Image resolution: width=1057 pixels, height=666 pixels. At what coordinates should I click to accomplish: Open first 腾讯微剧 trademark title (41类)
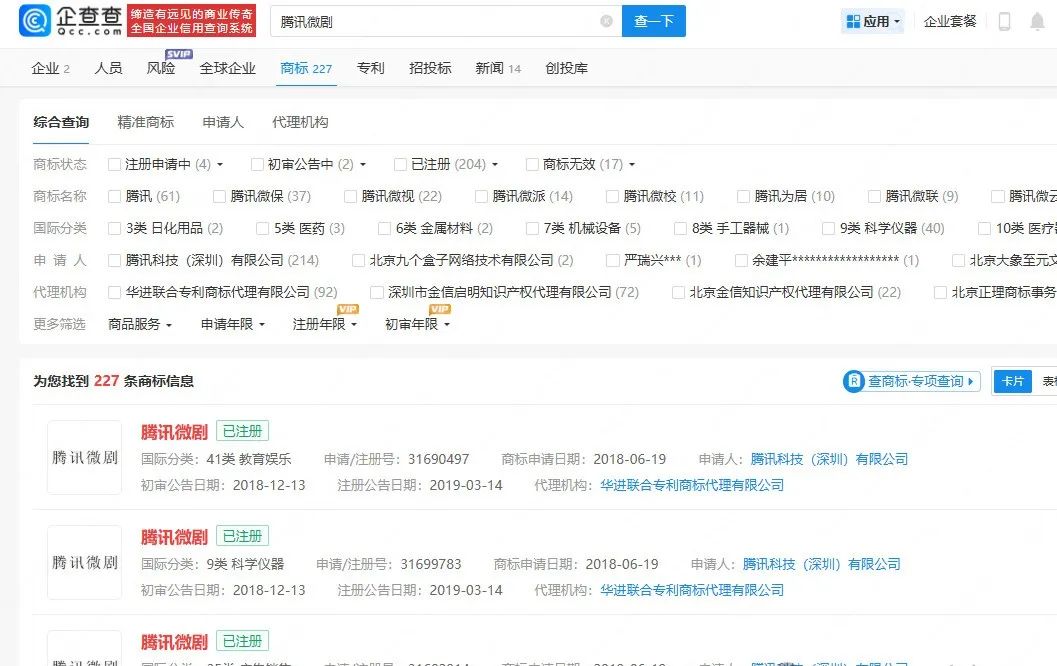[x=174, y=432]
